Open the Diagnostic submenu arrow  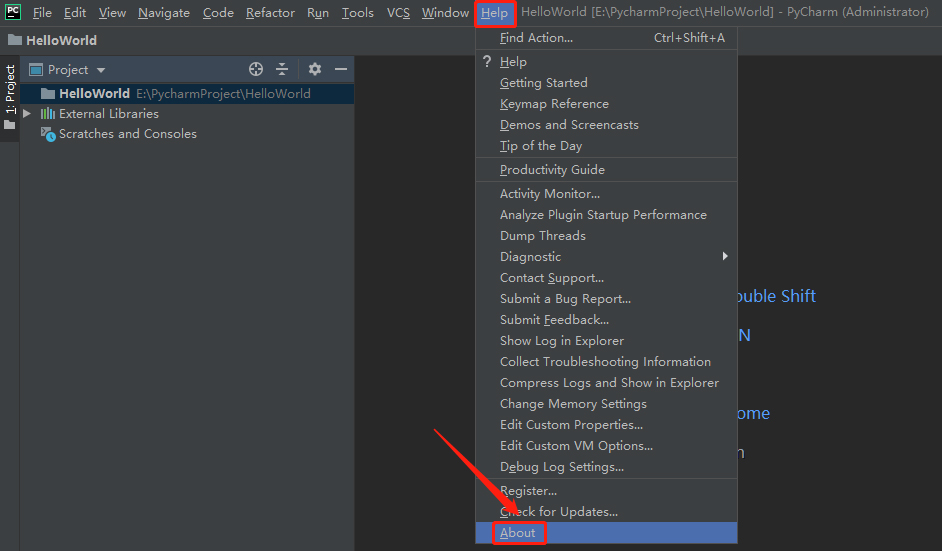pyautogui.click(x=725, y=257)
